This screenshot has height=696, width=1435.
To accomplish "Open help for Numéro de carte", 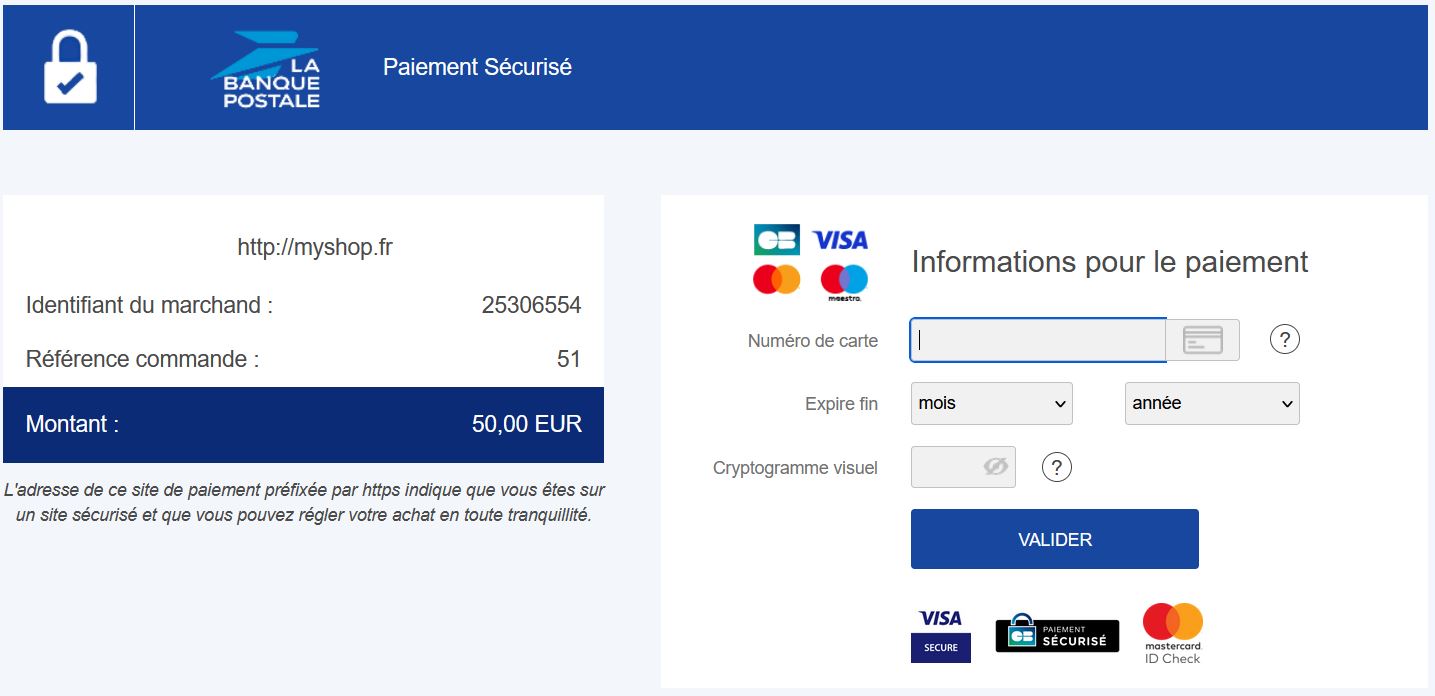I will pyautogui.click(x=1285, y=340).
